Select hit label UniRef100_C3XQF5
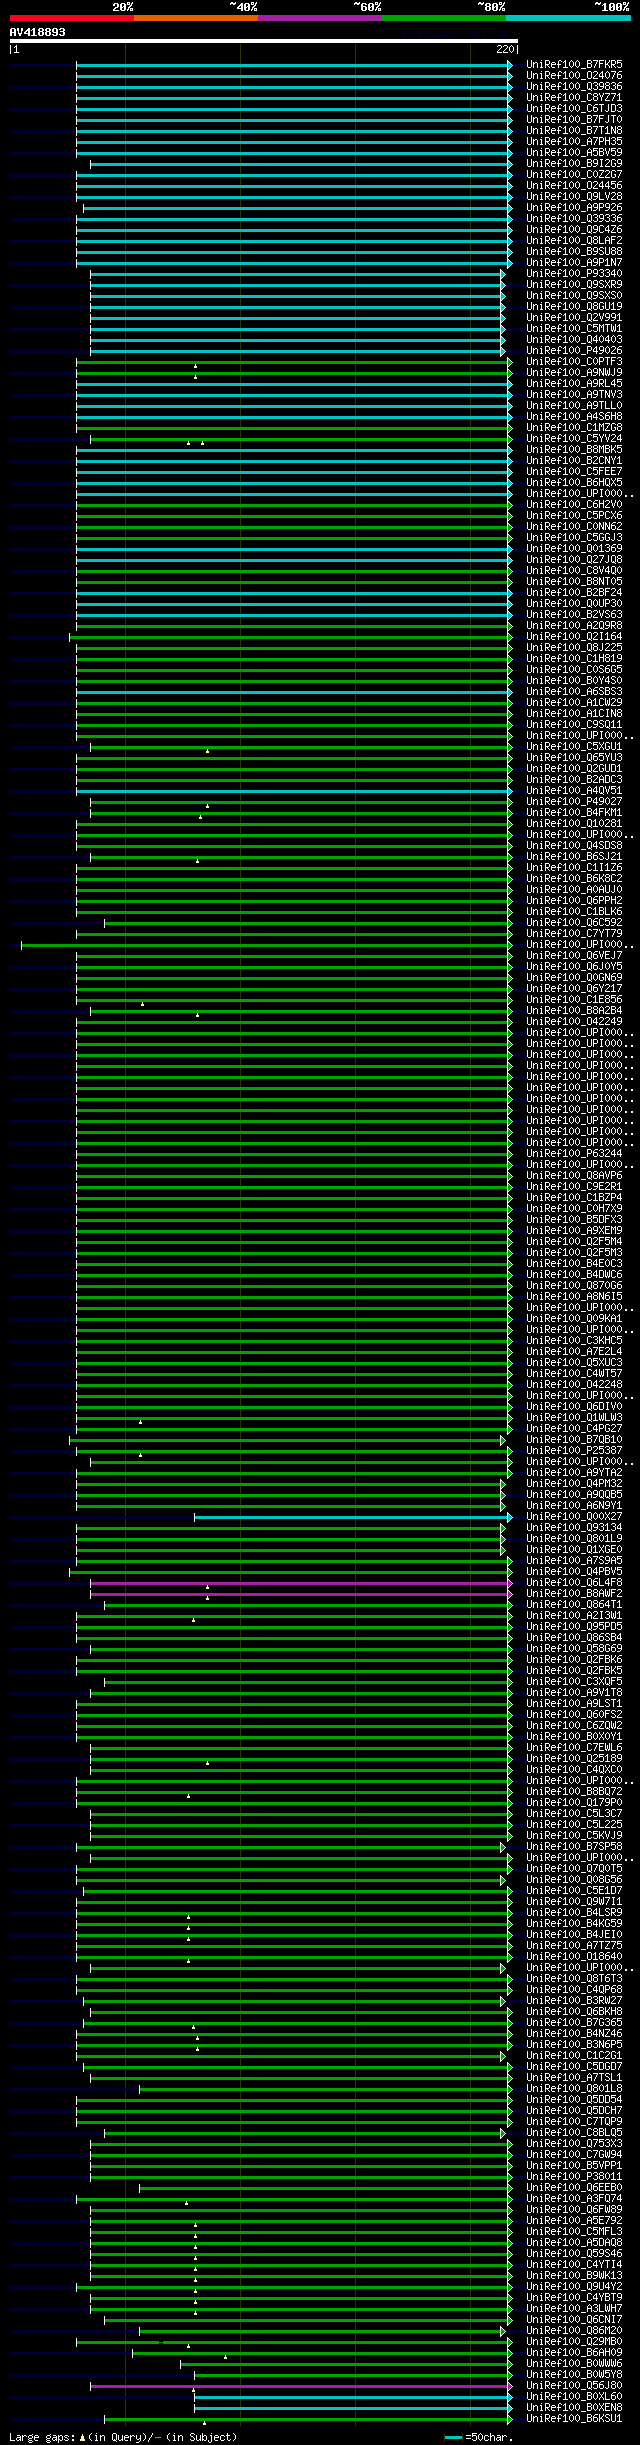This screenshot has height=2445, width=640. 574,1682
